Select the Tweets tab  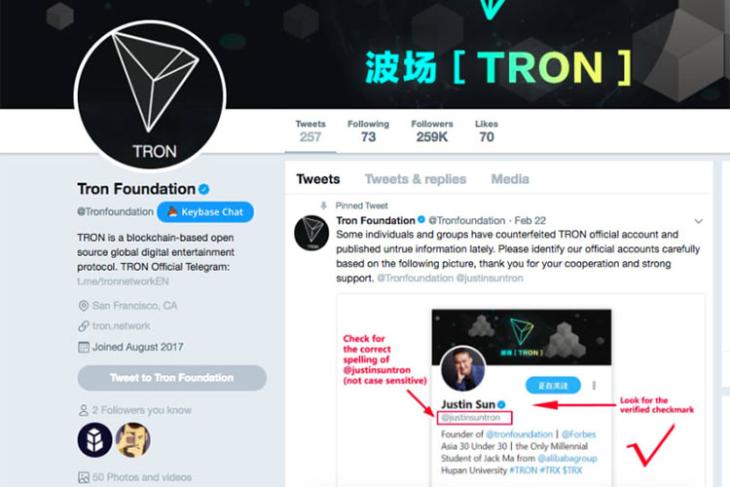pyautogui.click(x=318, y=179)
